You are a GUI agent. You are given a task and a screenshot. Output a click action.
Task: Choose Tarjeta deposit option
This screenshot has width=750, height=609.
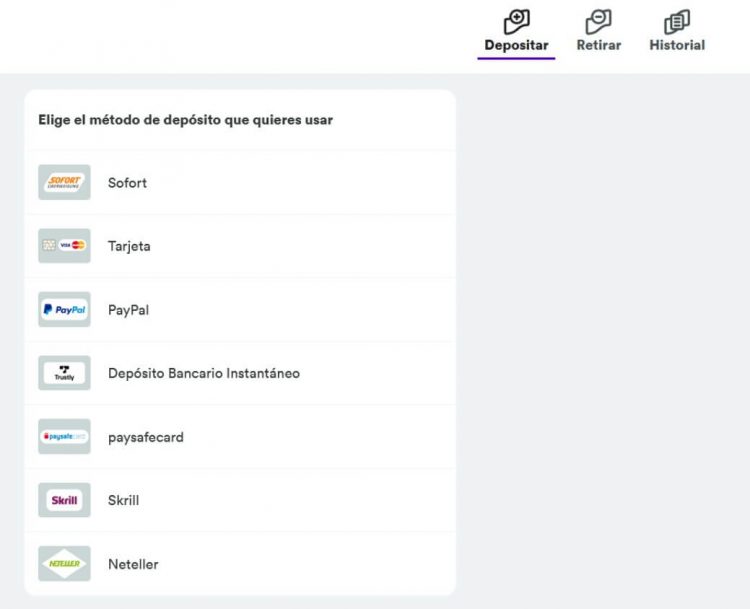(x=129, y=246)
